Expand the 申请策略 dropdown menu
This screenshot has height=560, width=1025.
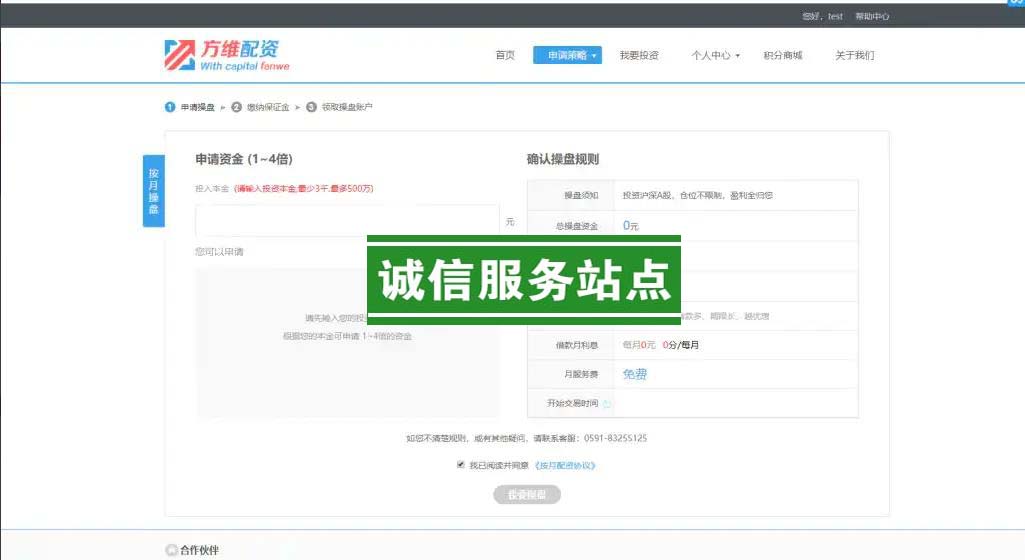click(x=567, y=56)
